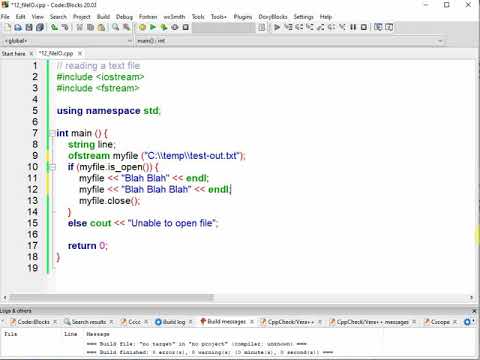Create a new file with the toolbar icon
The width and height of the screenshot is (480, 360).
coord(7,27)
